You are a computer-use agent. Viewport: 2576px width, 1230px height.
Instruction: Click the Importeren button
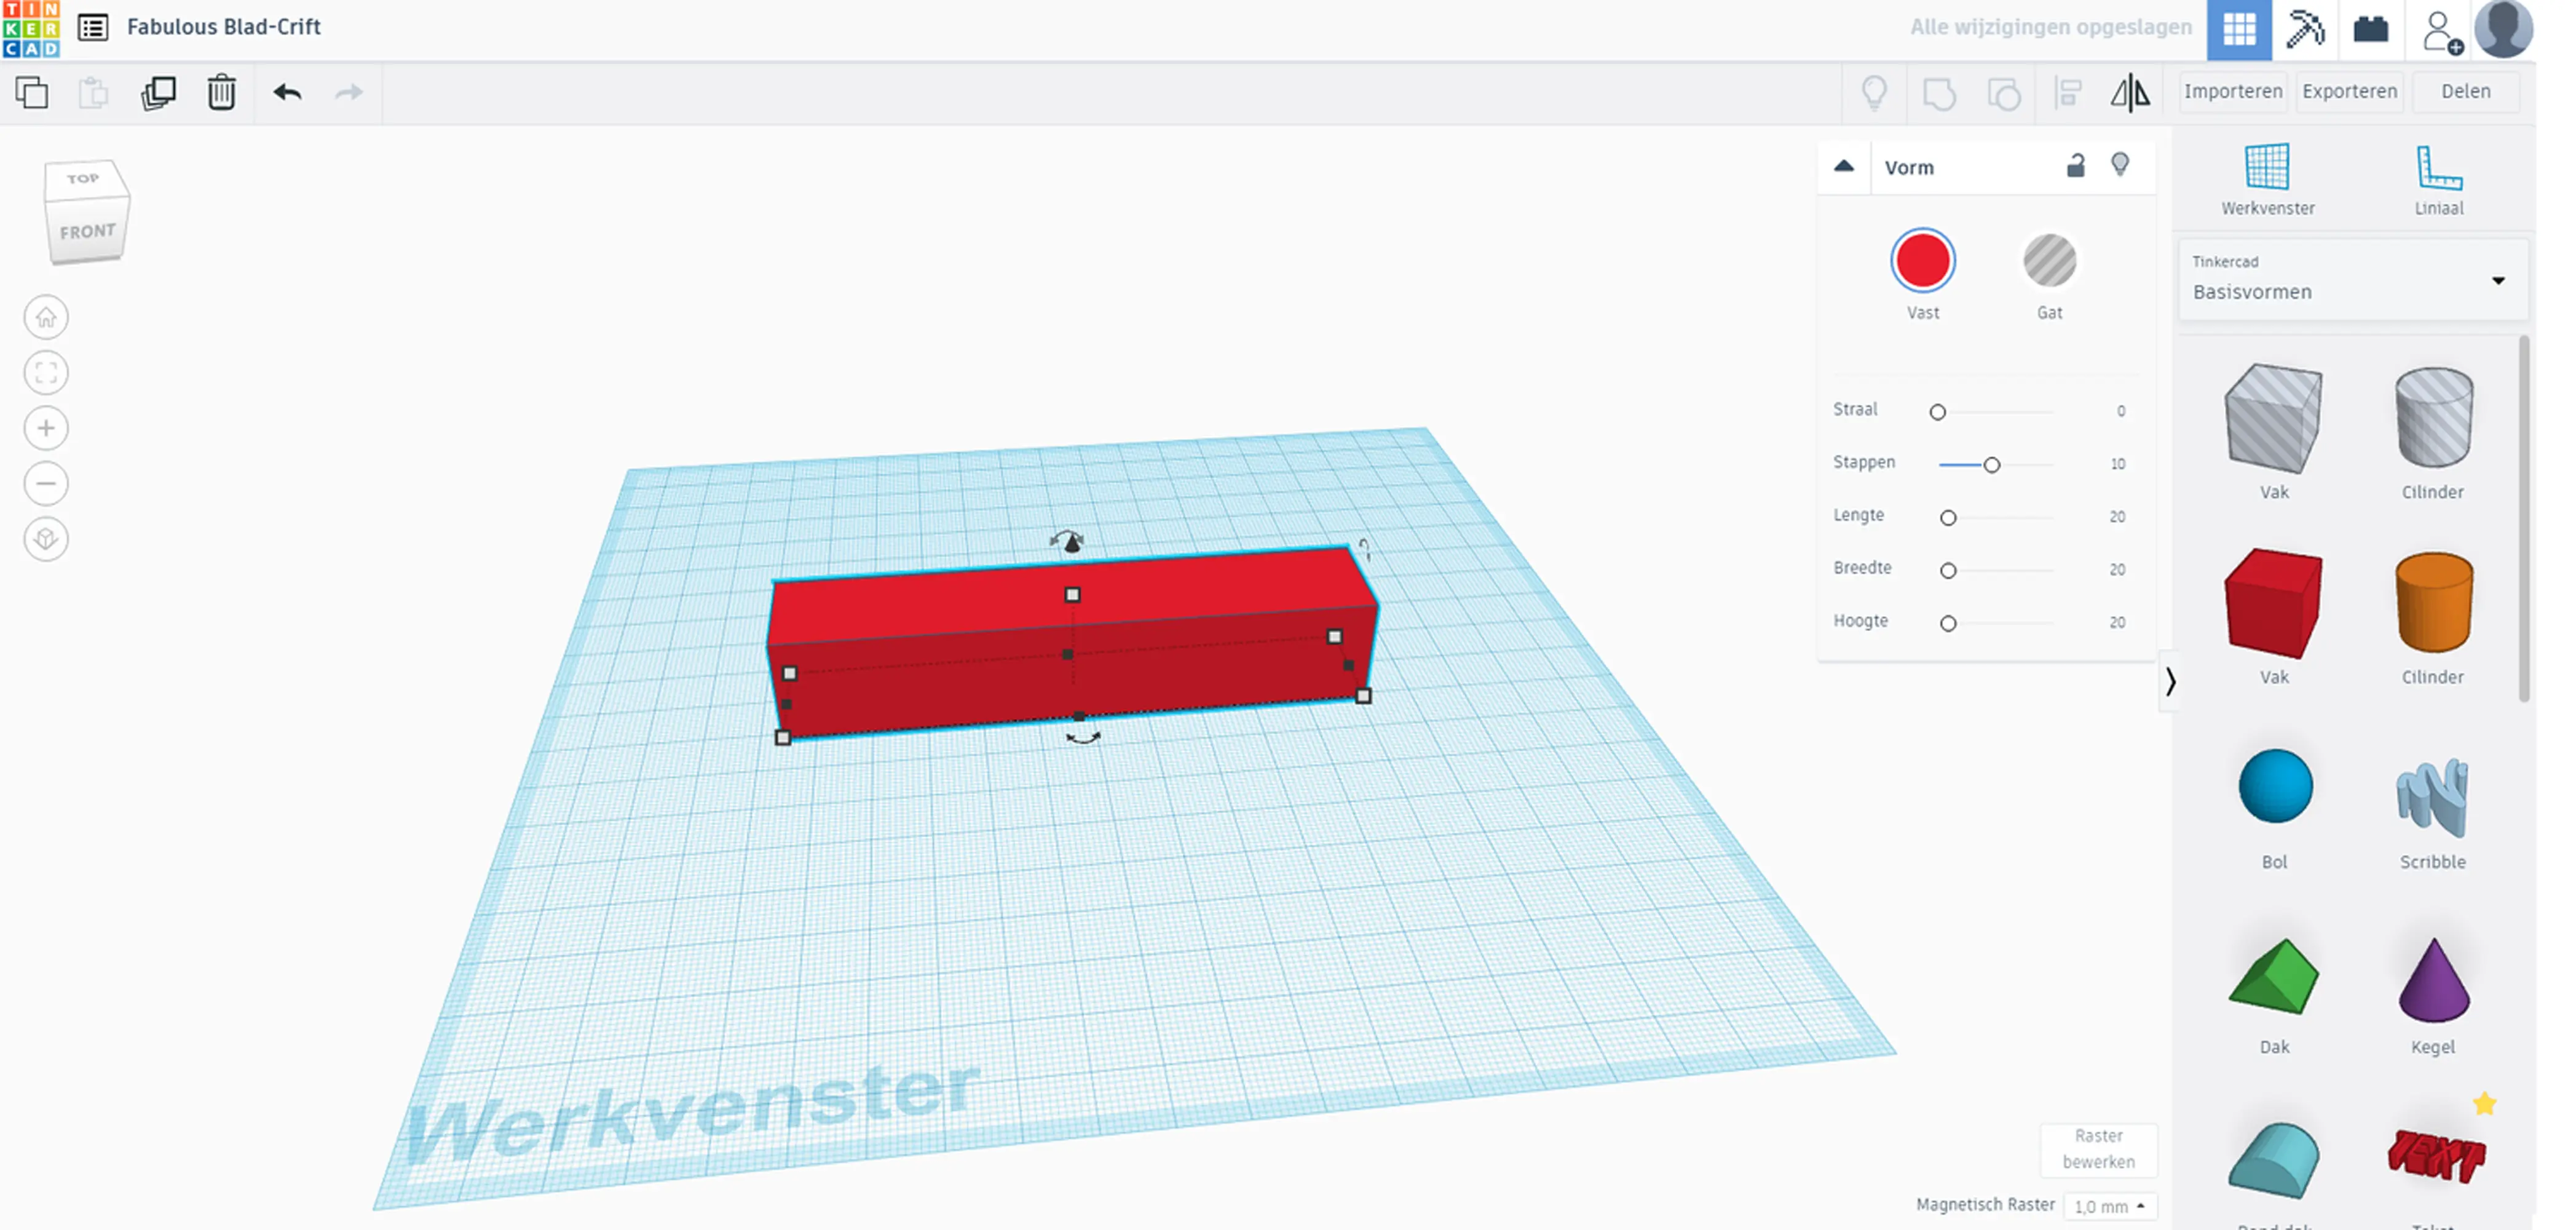(x=2232, y=91)
